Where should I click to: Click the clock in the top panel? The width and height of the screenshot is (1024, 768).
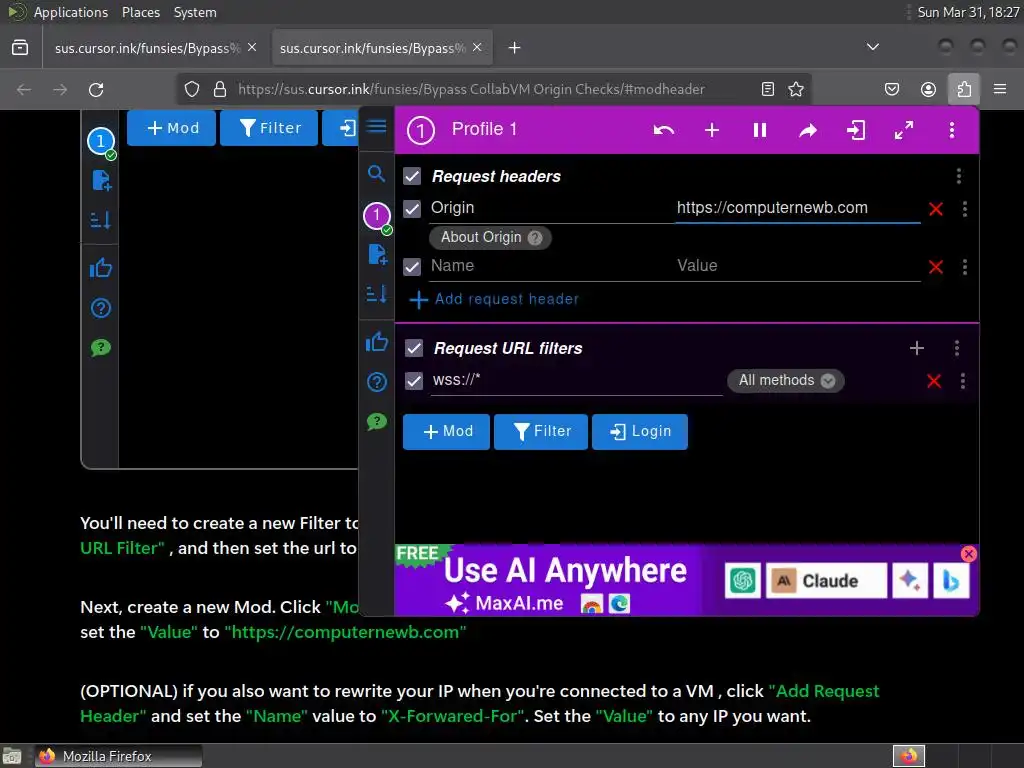point(968,12)
